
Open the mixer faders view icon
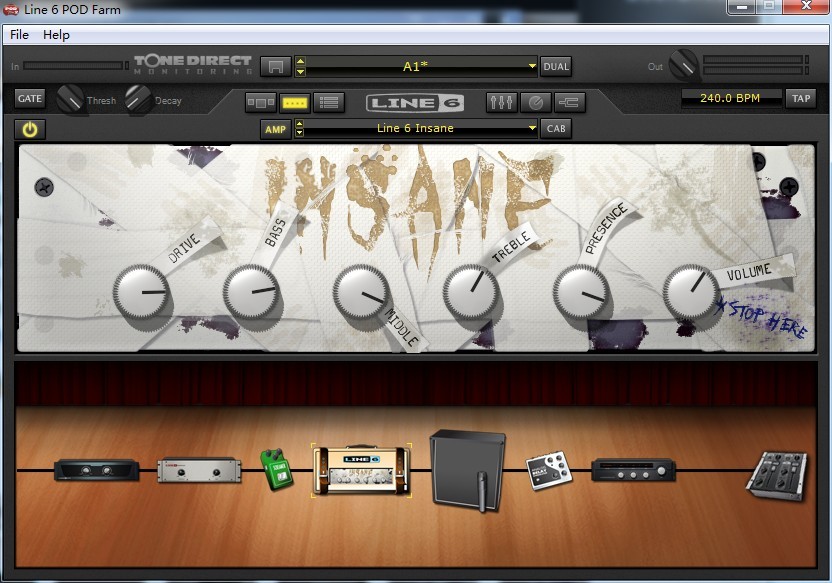501,102
